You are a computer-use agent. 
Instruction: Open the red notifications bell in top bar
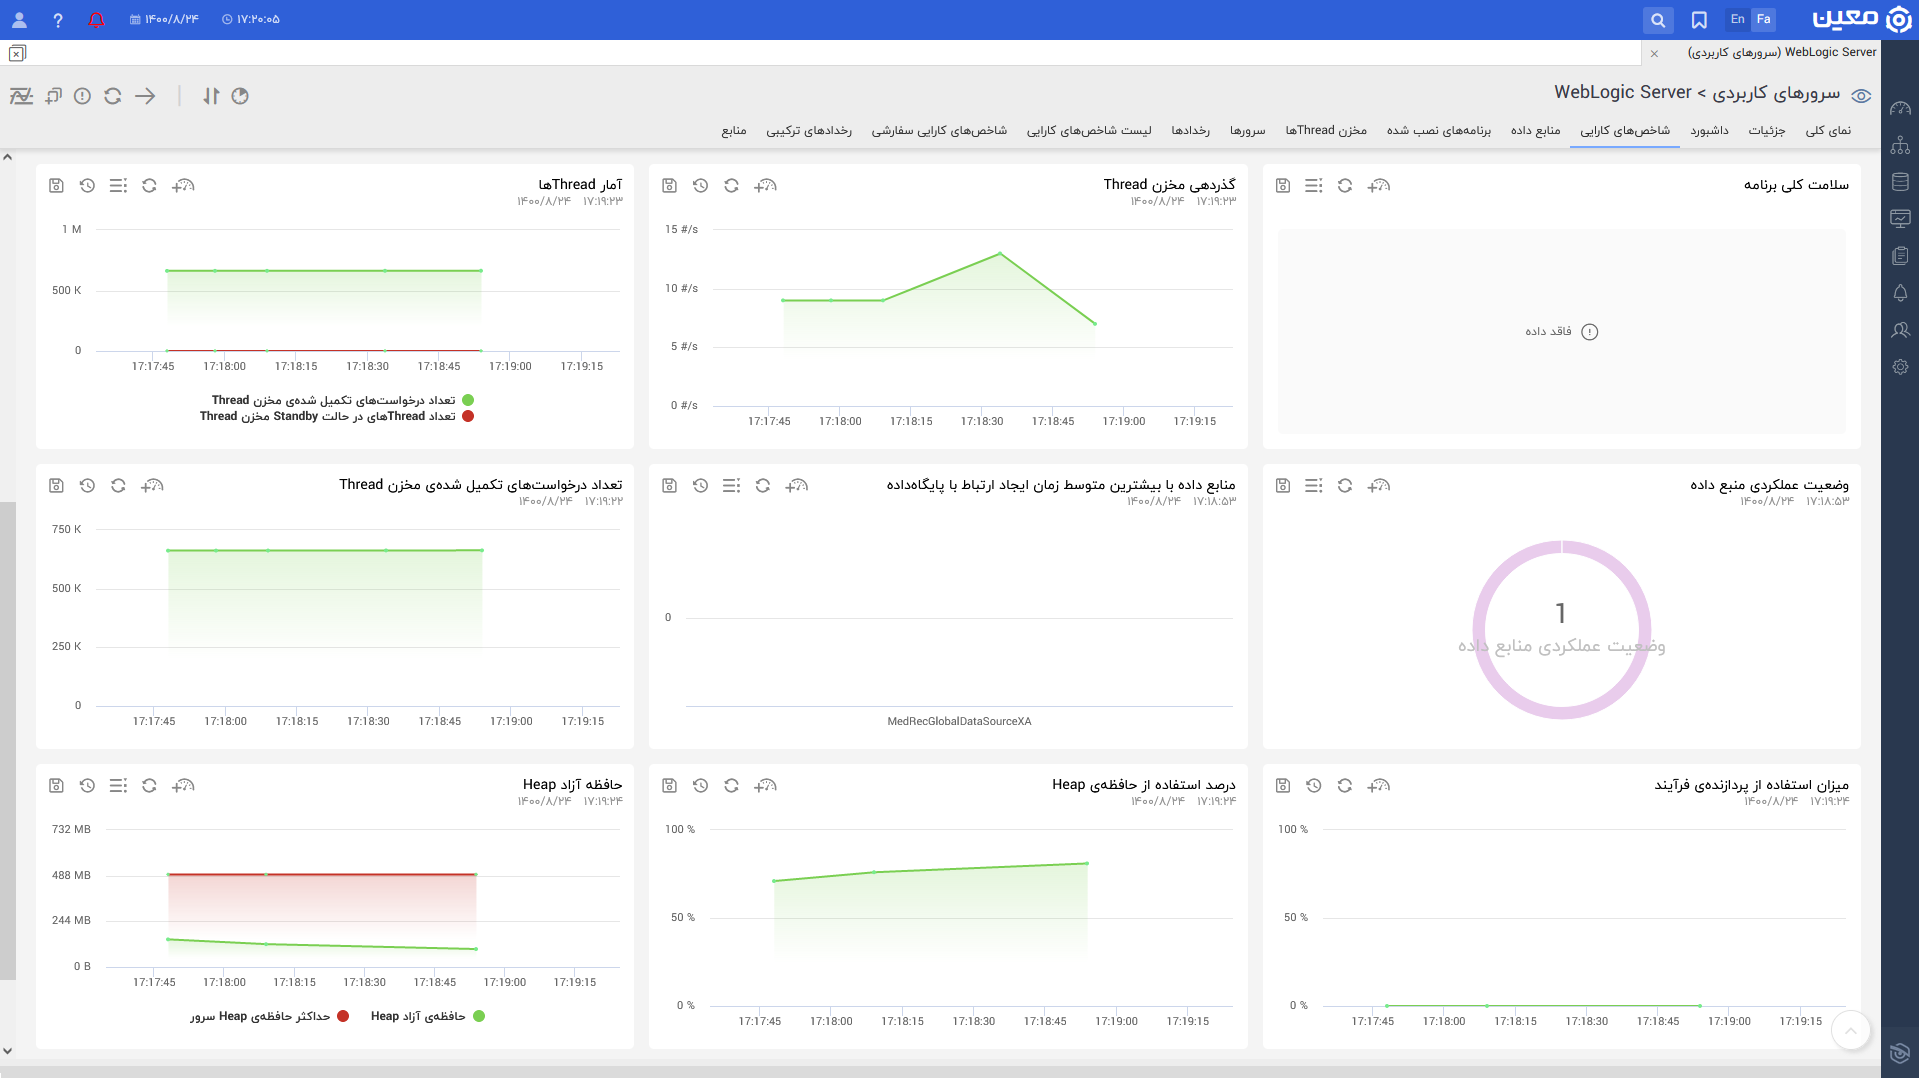coord(96,20)
